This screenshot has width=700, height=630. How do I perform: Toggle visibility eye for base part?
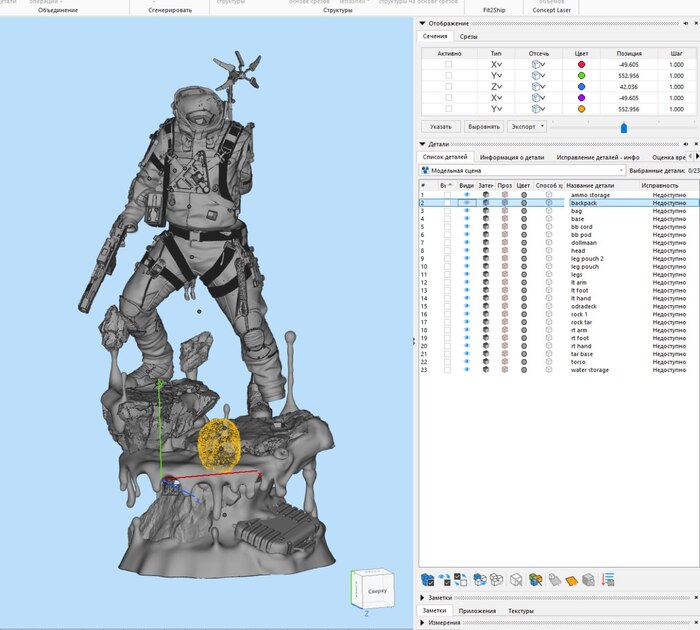467,219
